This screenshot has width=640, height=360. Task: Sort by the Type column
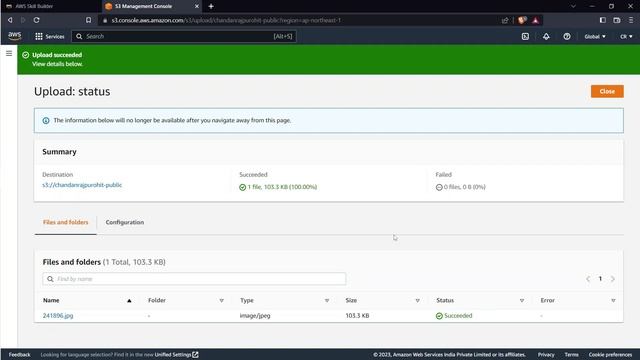click(x=327, y=300)
